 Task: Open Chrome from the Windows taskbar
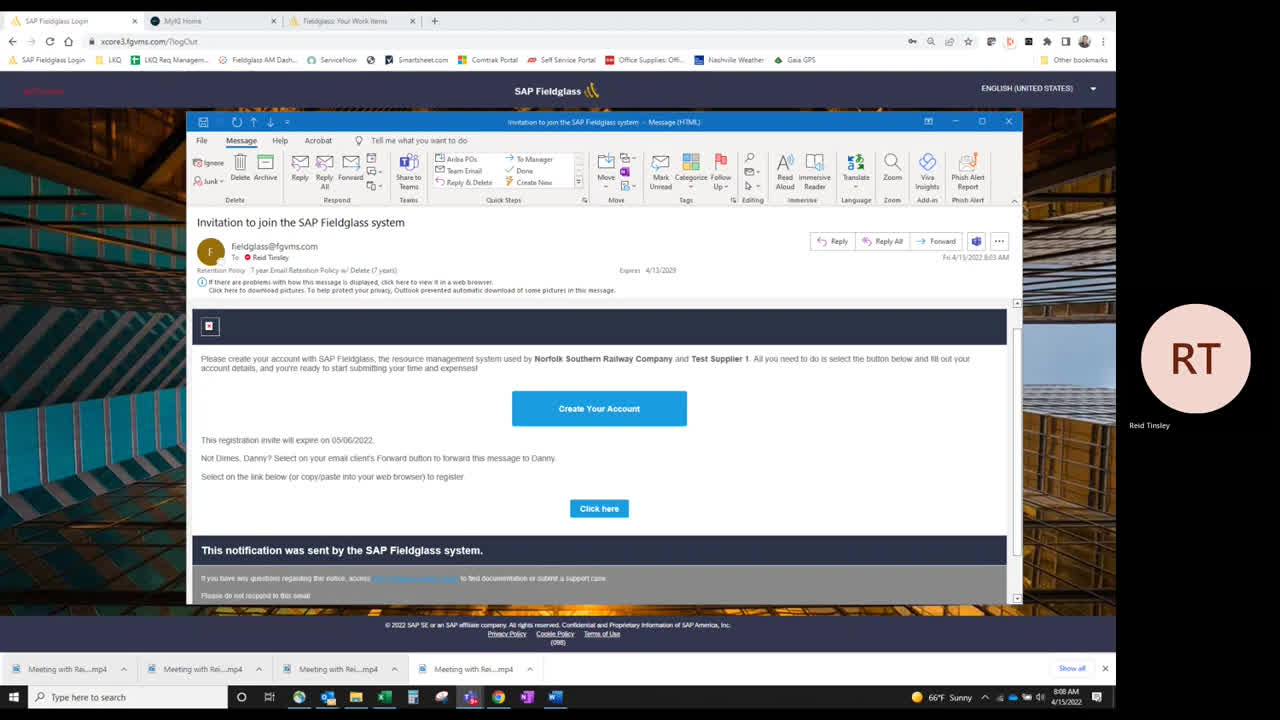coord(498,697)
